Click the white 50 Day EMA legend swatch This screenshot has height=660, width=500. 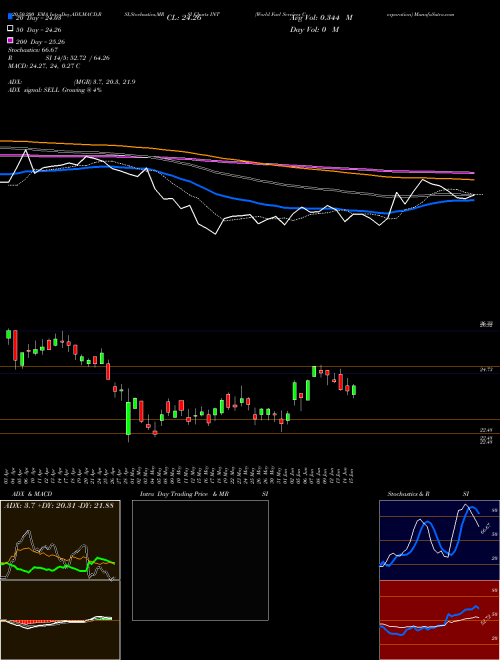(x=11, y=29)
